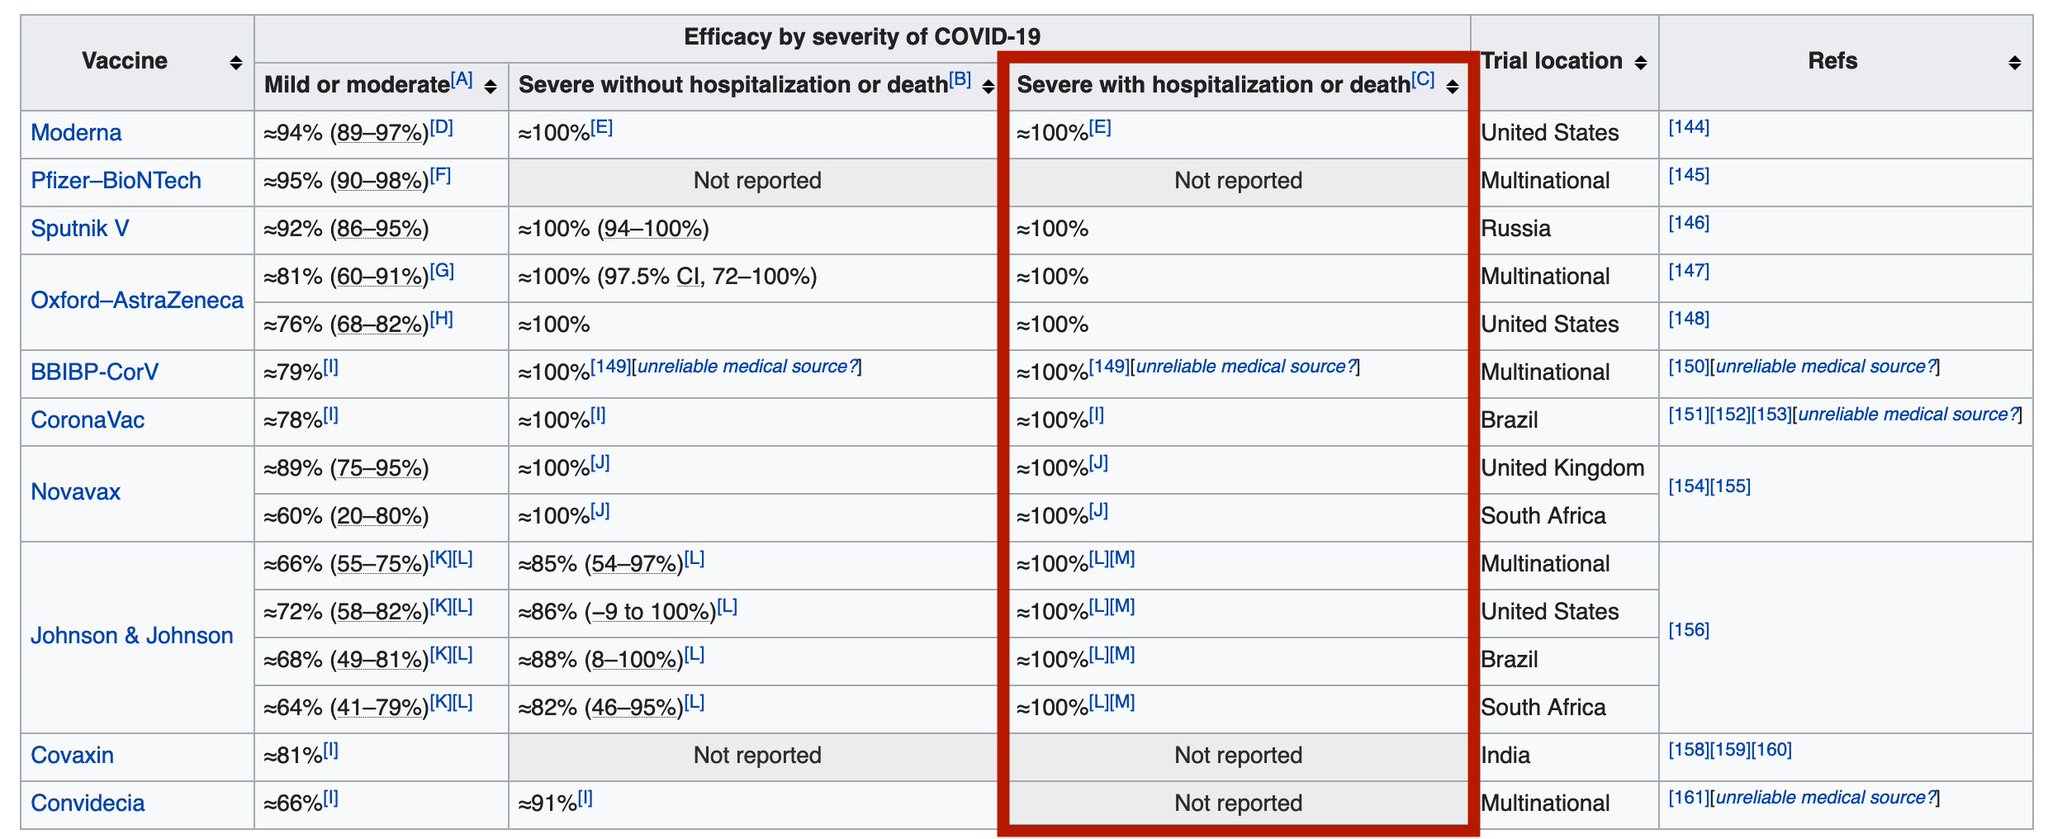Open the Sputnik V link
2048x839 pixels.
click(80, 229)
